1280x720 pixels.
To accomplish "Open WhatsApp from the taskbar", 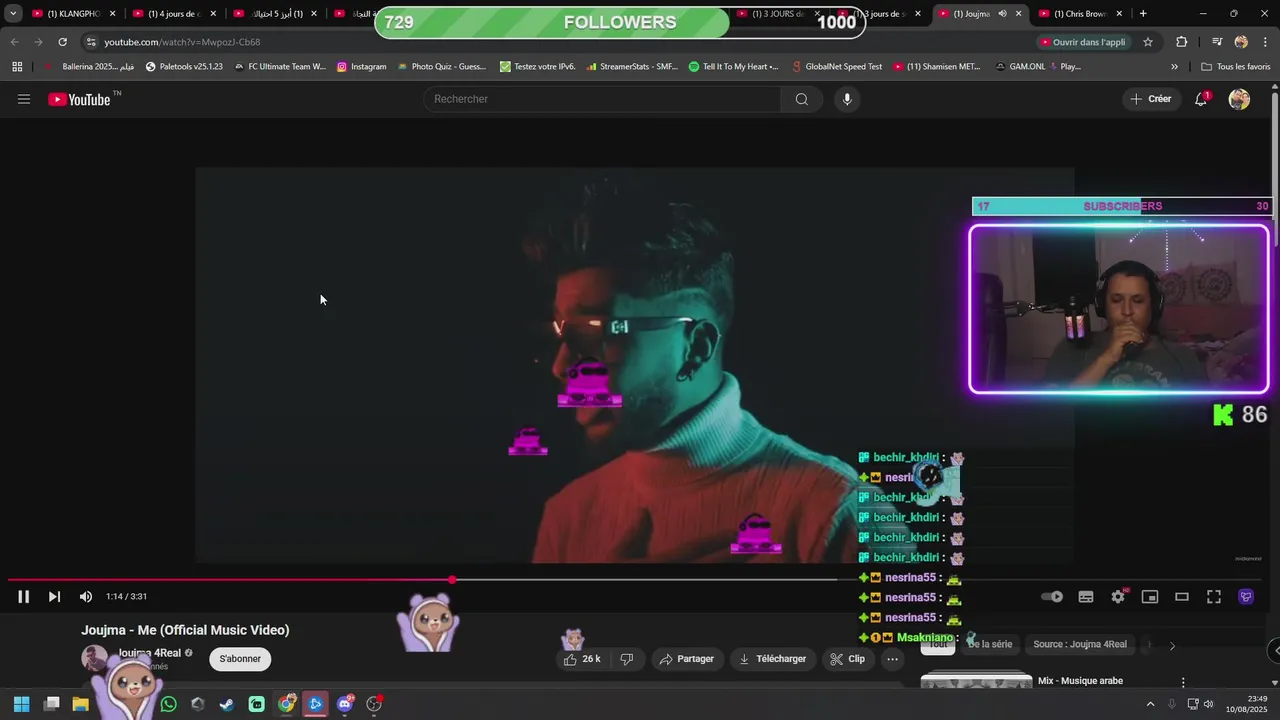I will [x=169, y=704].
